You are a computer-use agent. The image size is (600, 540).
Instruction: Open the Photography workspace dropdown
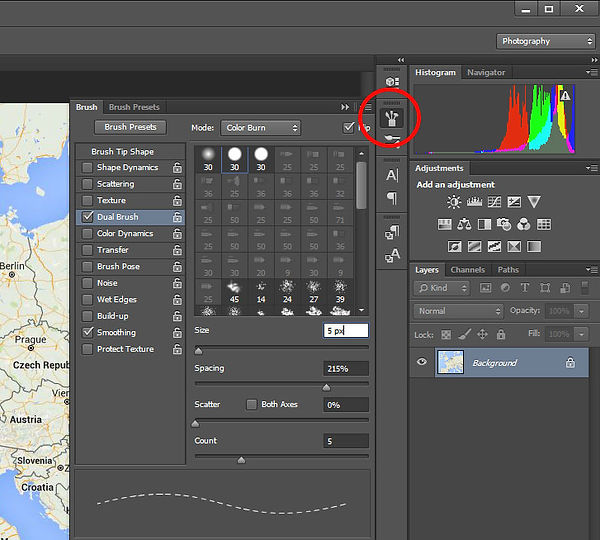[546, 41]
